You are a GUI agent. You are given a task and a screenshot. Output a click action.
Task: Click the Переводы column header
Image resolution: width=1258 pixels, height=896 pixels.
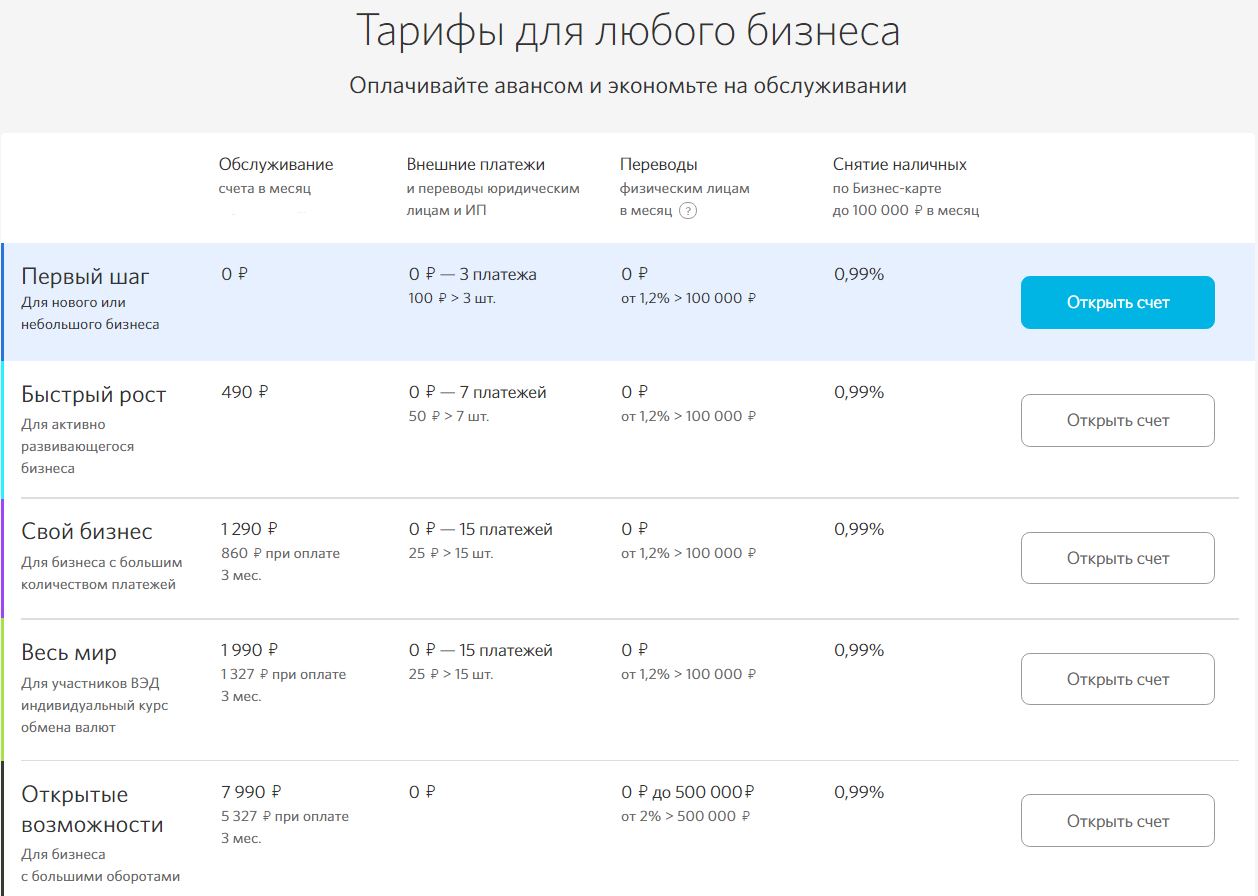[659, 164]
